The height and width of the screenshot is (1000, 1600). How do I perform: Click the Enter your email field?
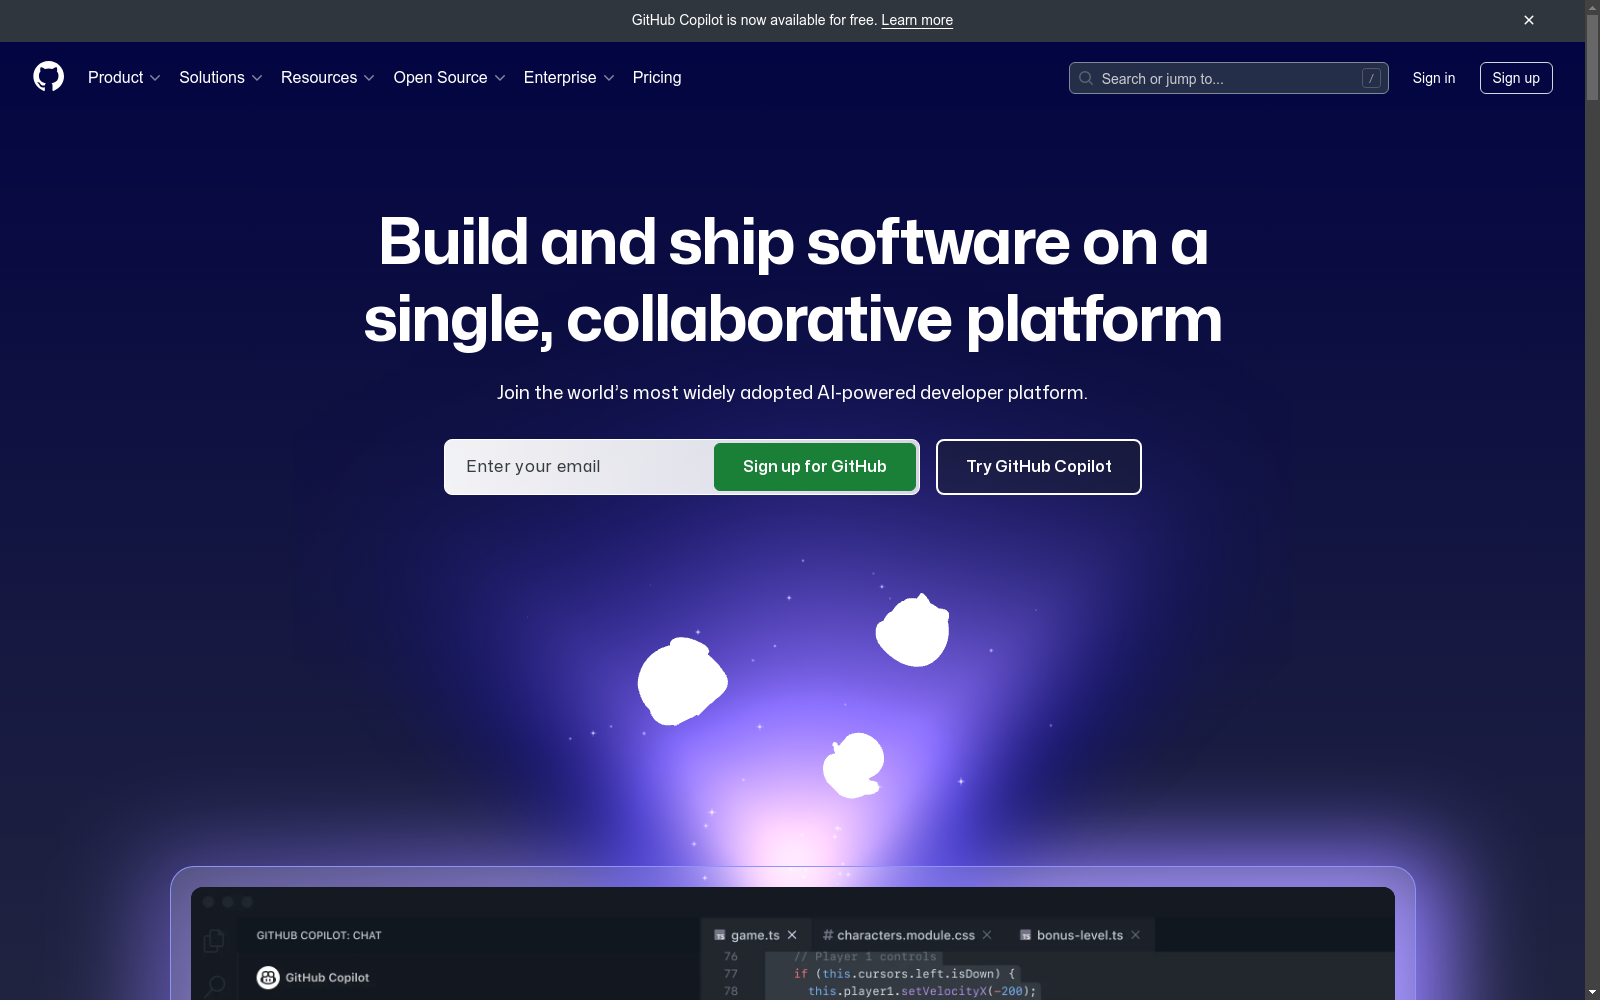click(579, 467)
